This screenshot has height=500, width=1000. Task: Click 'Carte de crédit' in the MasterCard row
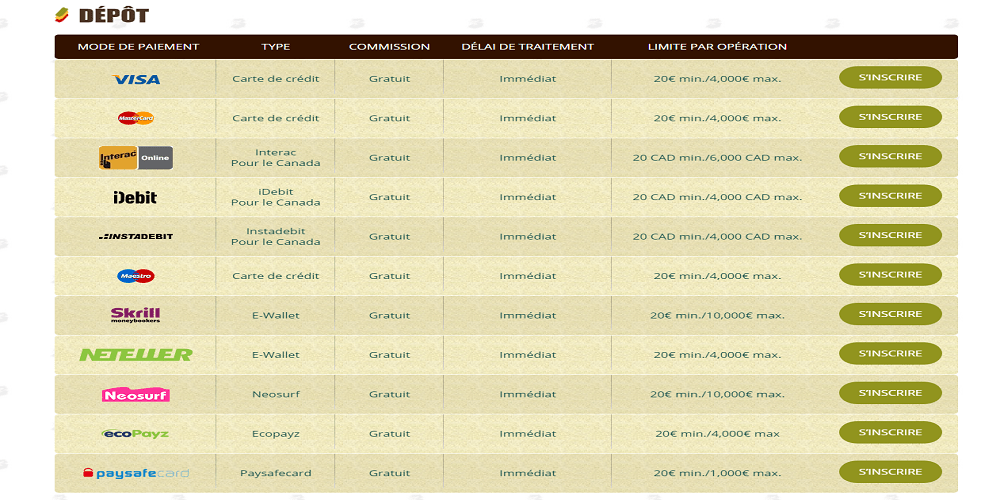276,118
